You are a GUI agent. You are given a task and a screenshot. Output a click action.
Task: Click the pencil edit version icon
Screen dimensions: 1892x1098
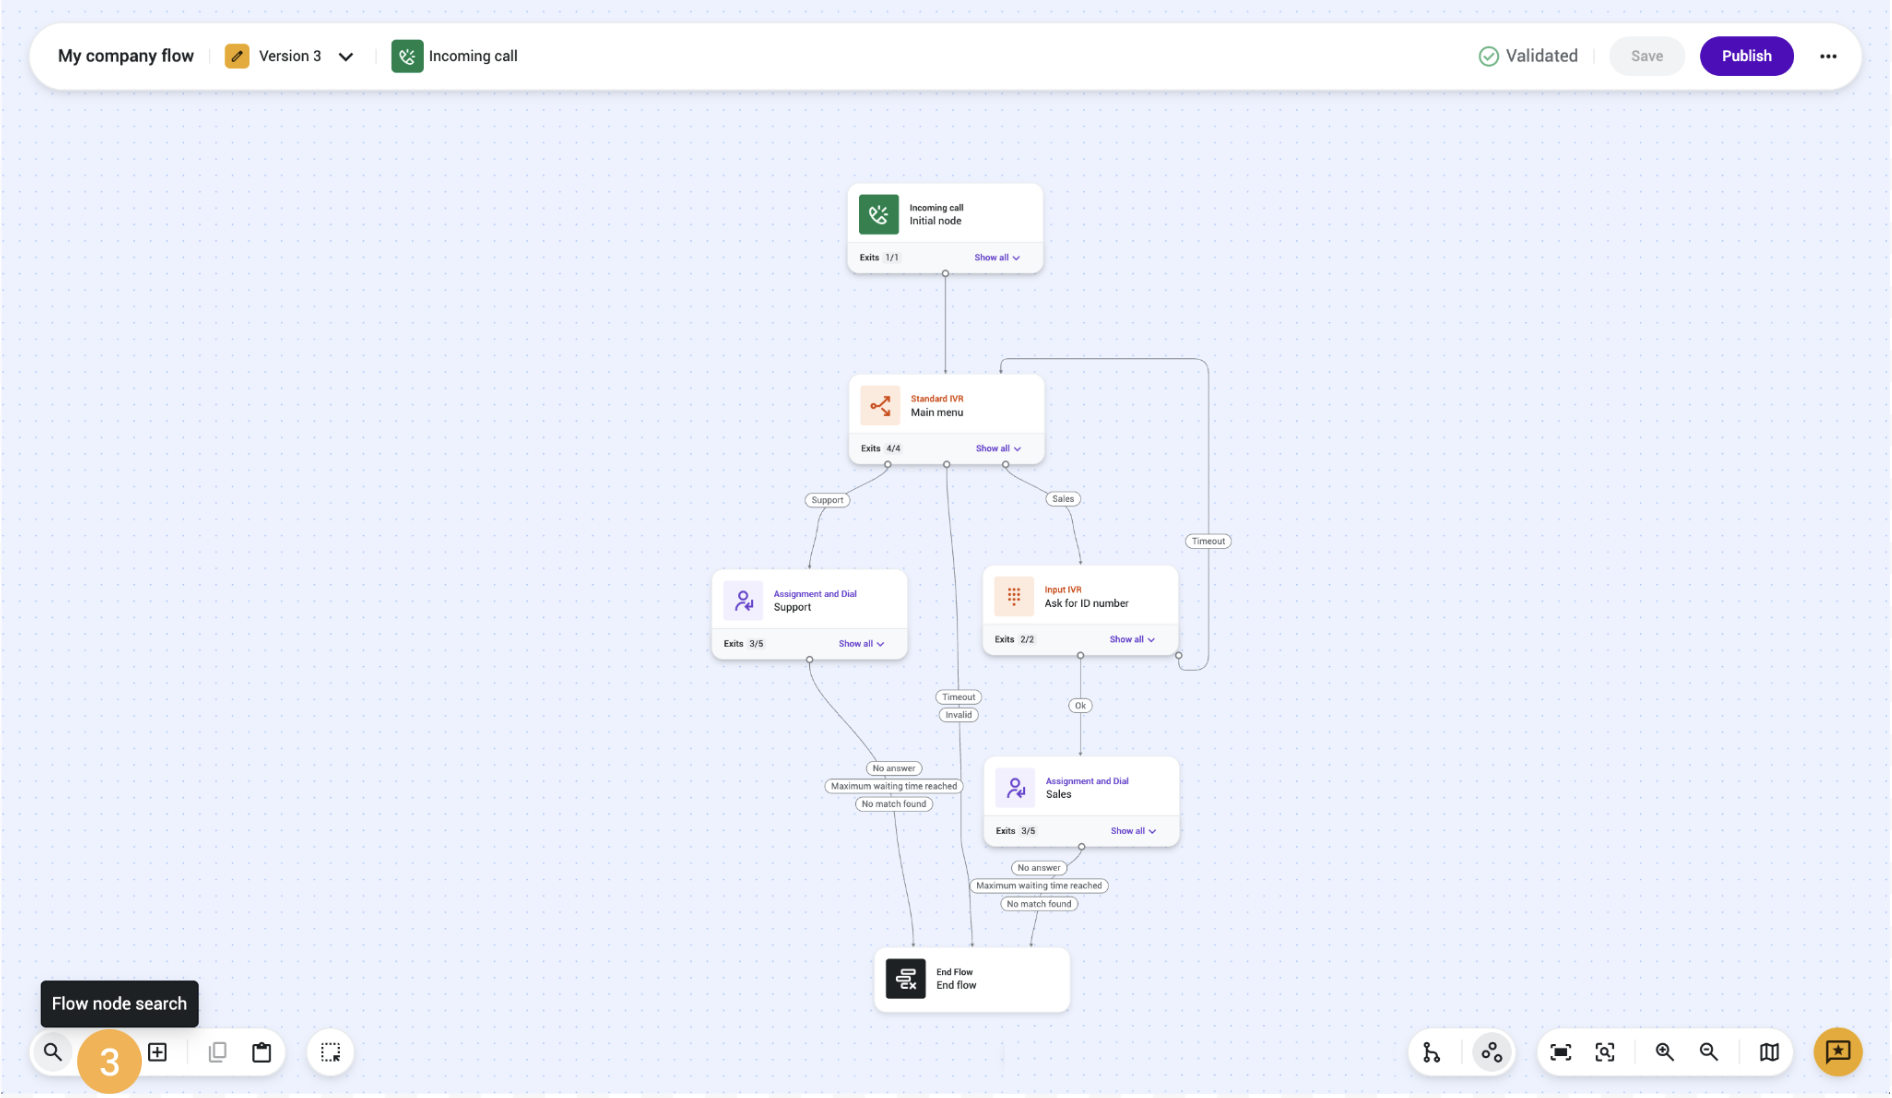point(237,56)
